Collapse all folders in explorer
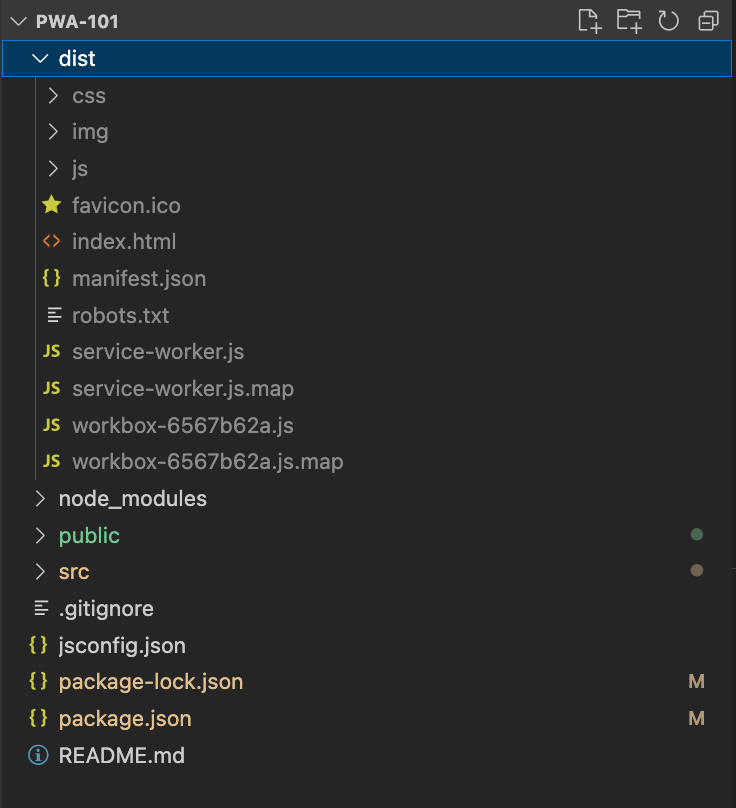 coord(708,21)
